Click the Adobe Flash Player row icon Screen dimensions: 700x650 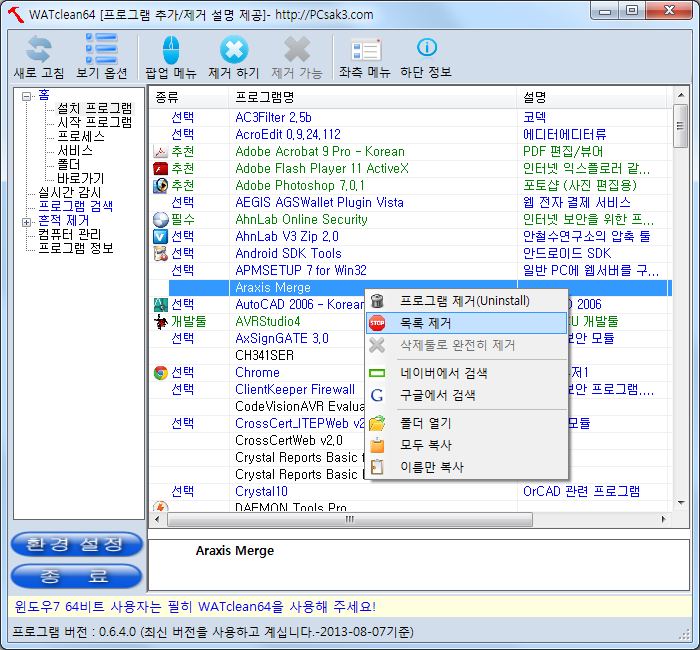point(160,168)
